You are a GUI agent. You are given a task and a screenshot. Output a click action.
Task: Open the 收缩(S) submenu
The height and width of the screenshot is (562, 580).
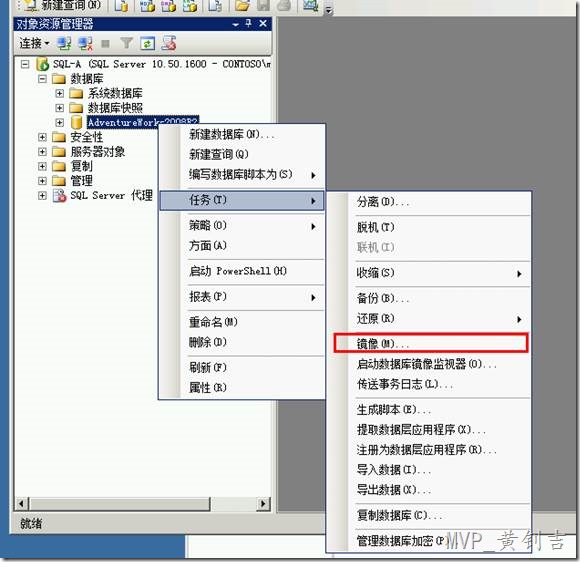(x=429, y=273)
